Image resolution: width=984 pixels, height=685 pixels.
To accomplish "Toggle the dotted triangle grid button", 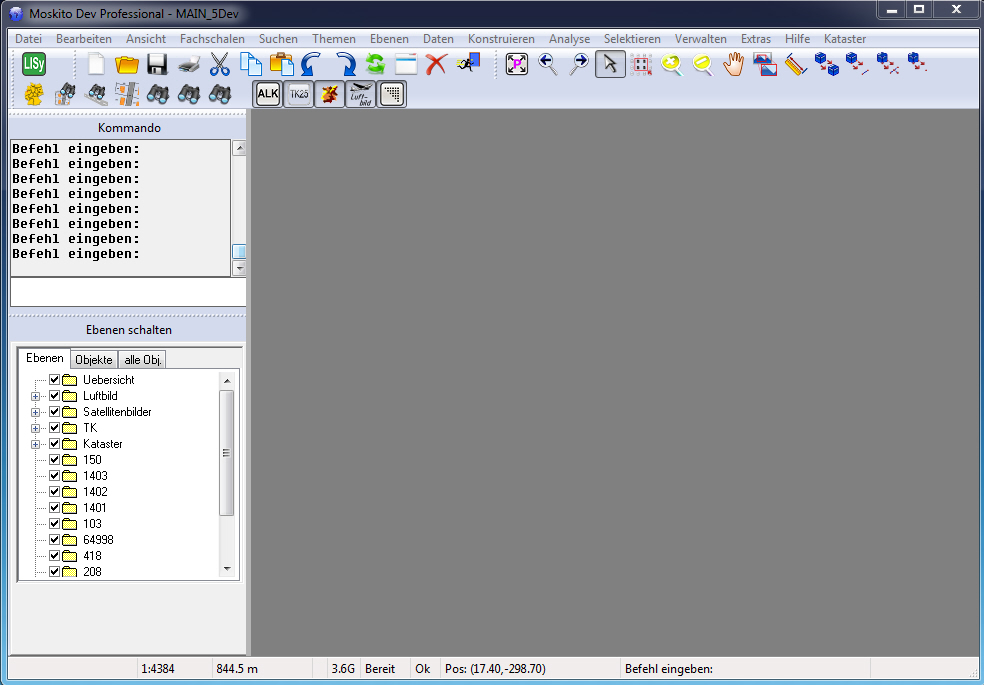I will coord(392,94).
